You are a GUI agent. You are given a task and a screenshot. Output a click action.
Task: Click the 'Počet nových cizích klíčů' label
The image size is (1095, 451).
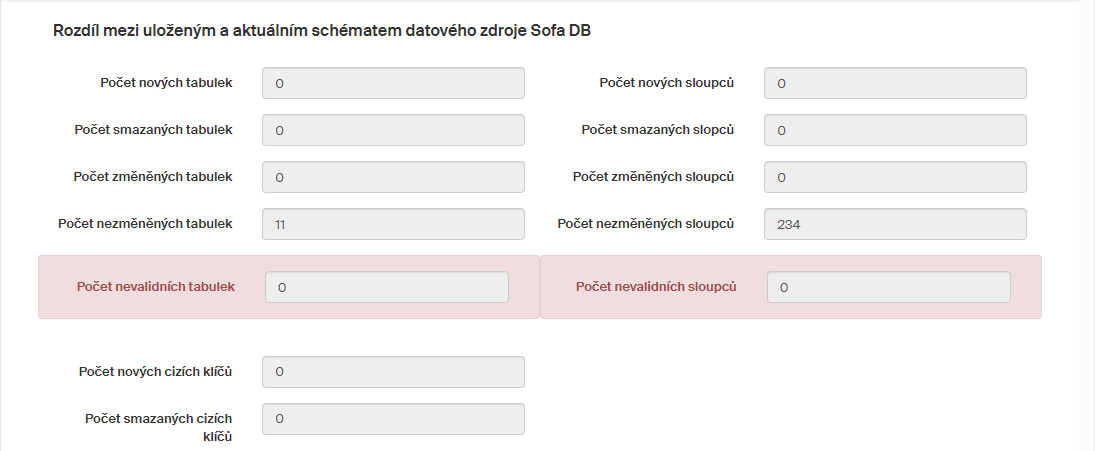(x=155, y=372)
